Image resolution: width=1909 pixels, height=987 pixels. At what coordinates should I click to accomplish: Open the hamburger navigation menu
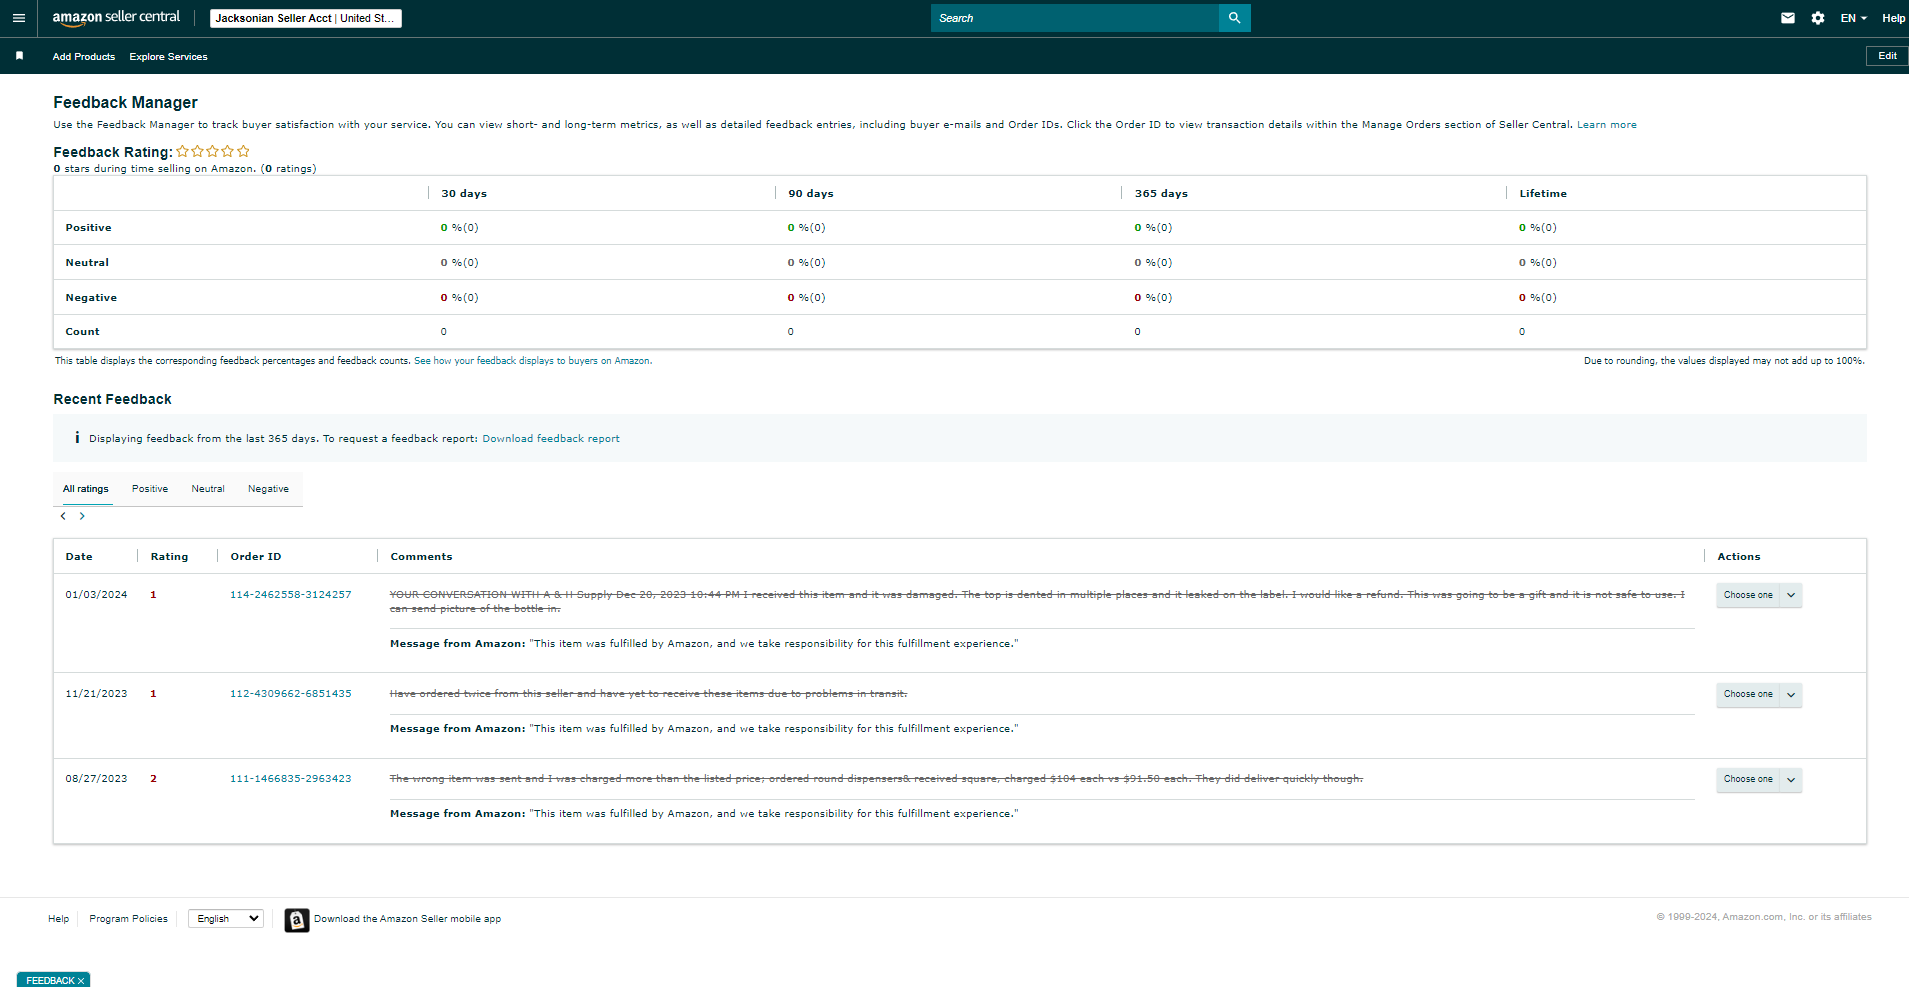[x=18, y=18]
